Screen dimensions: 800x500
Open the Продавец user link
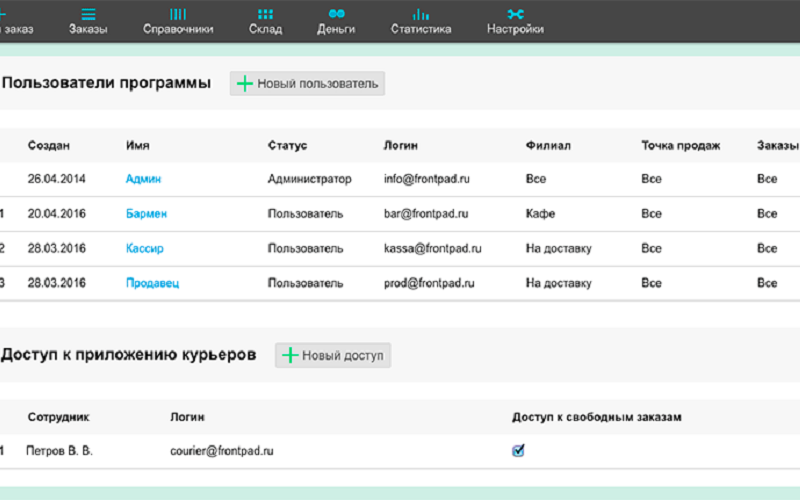pyautogui.click(x=153, y=283)
